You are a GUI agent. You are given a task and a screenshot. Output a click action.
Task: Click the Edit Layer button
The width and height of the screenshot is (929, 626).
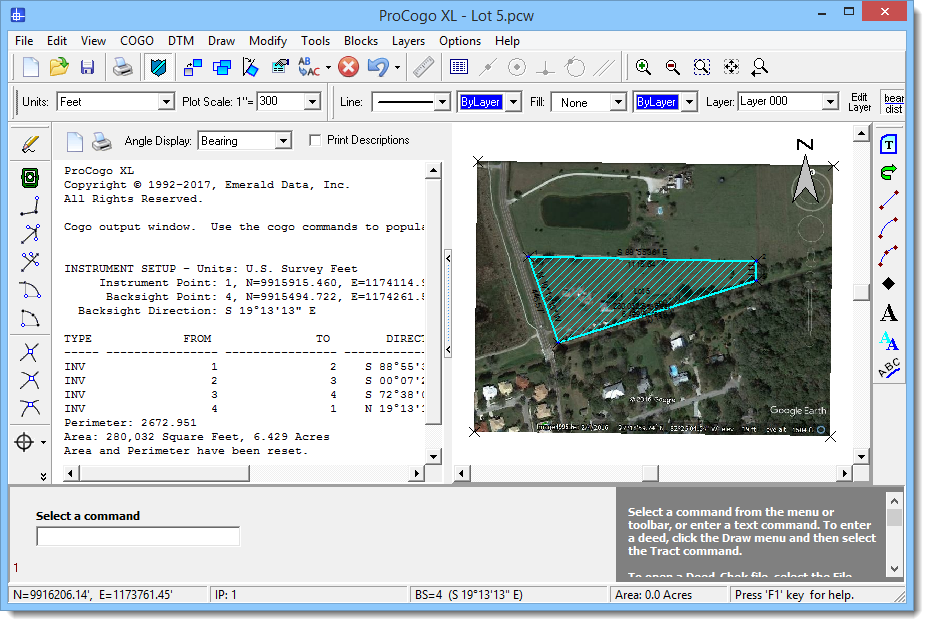(x=859, y=102)
